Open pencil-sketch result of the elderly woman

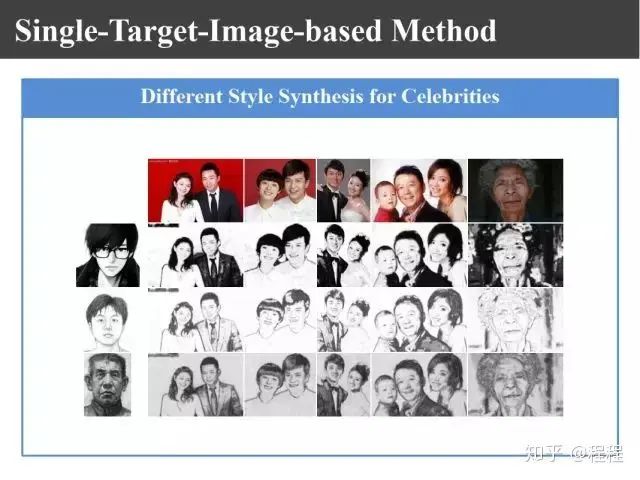coord(516,320)
